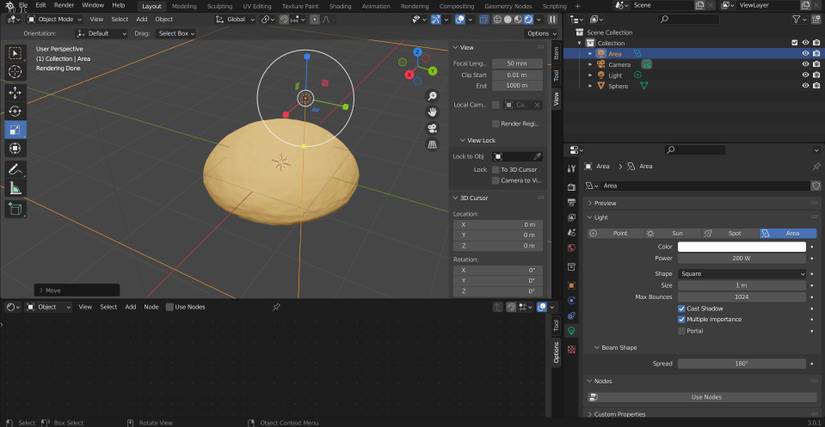Select the Annotate tool
Screen dimensions: 825x427
[15, 169]
